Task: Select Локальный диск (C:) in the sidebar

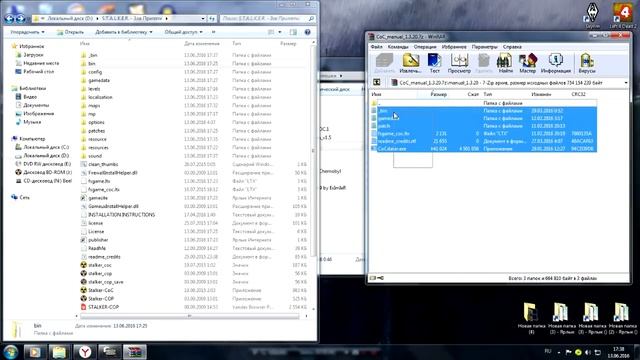Action: [46, 147]
